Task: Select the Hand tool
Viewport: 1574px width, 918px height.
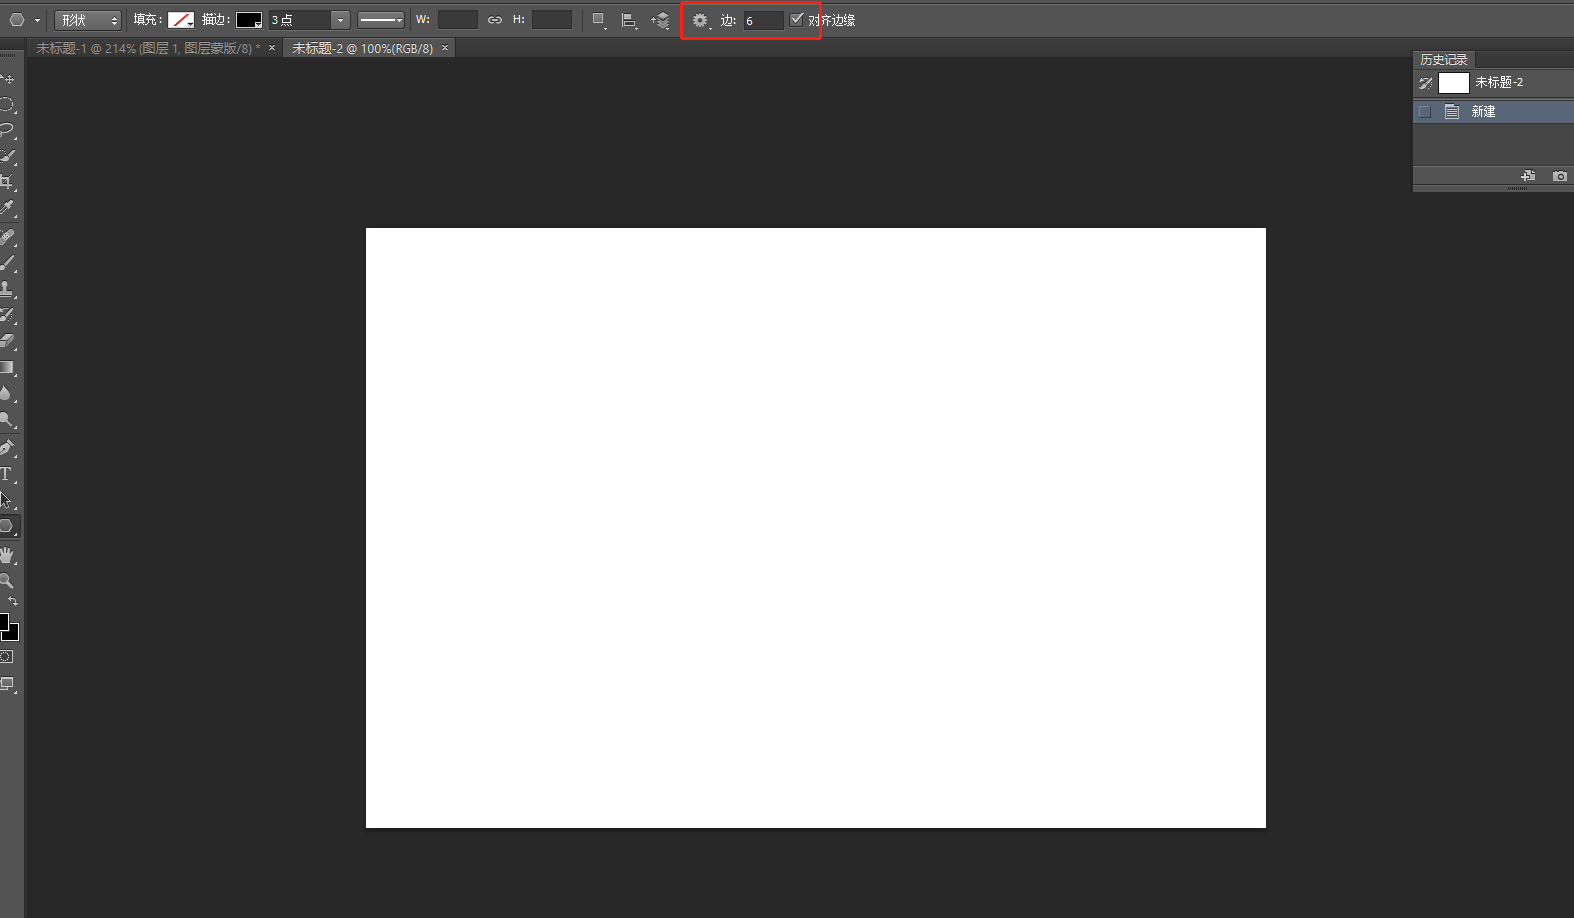Action: pos(7,555)
